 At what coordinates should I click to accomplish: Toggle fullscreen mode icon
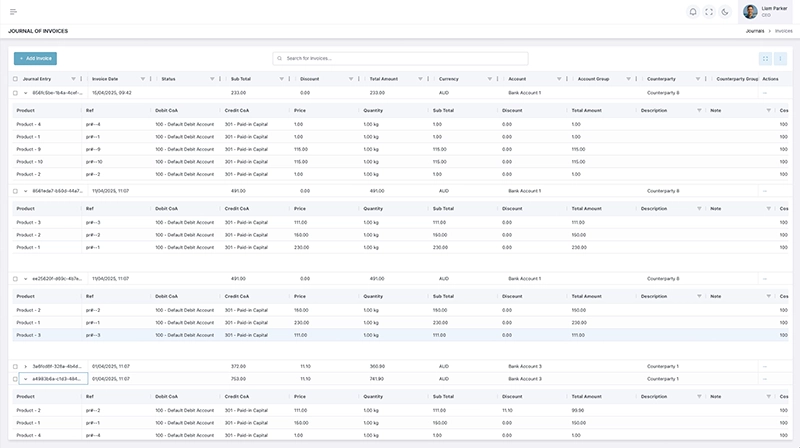point(709,12)
